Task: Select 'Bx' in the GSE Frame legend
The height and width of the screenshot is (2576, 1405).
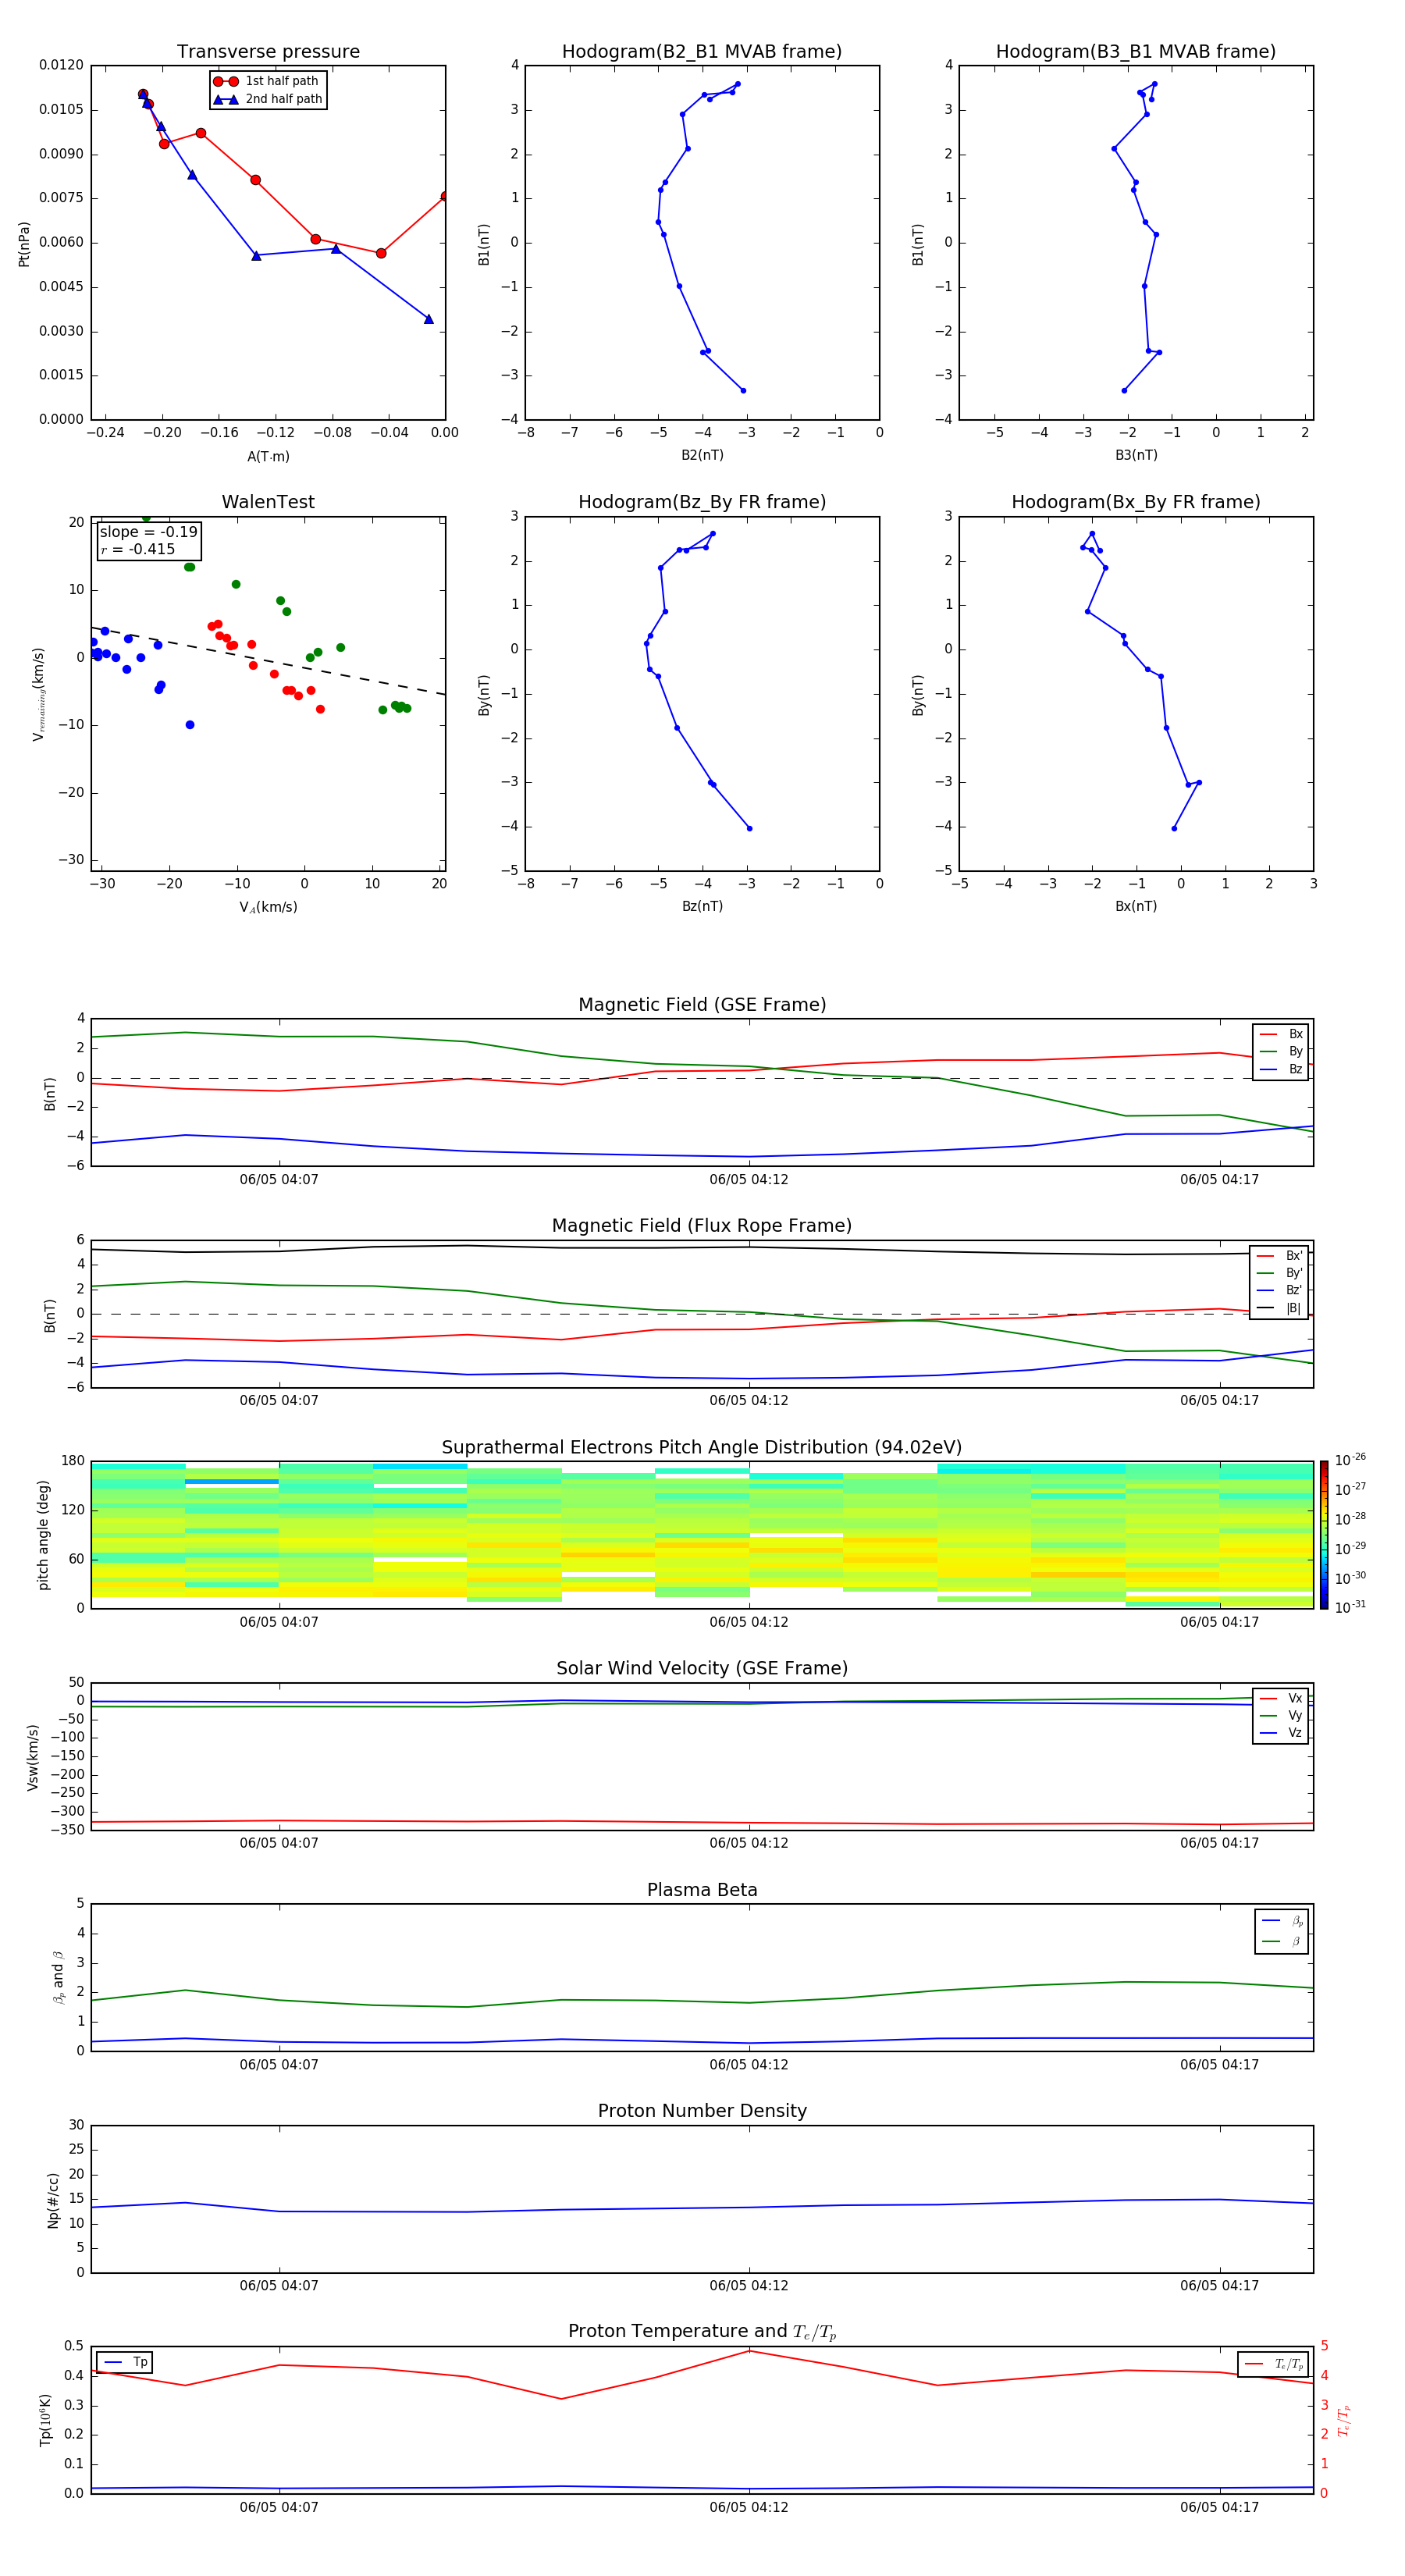Action: [1281, 1034]
